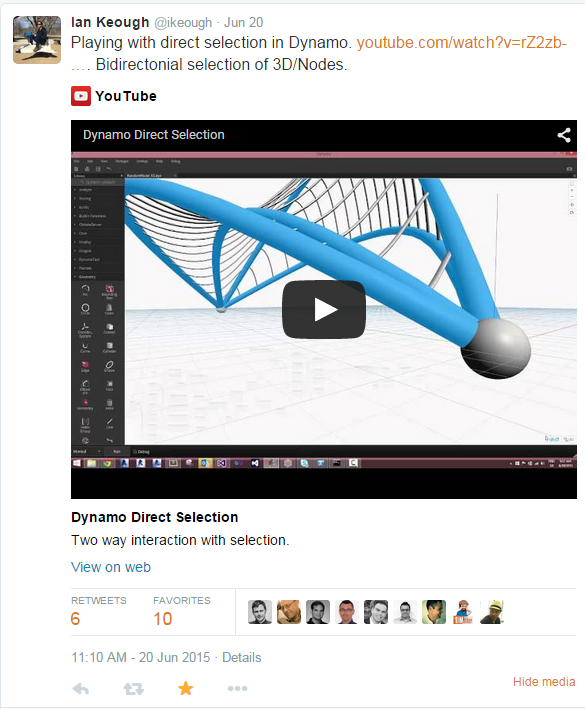Open the @ikeough handle
The height and width of the screenshot is (709, 585).
183,23
